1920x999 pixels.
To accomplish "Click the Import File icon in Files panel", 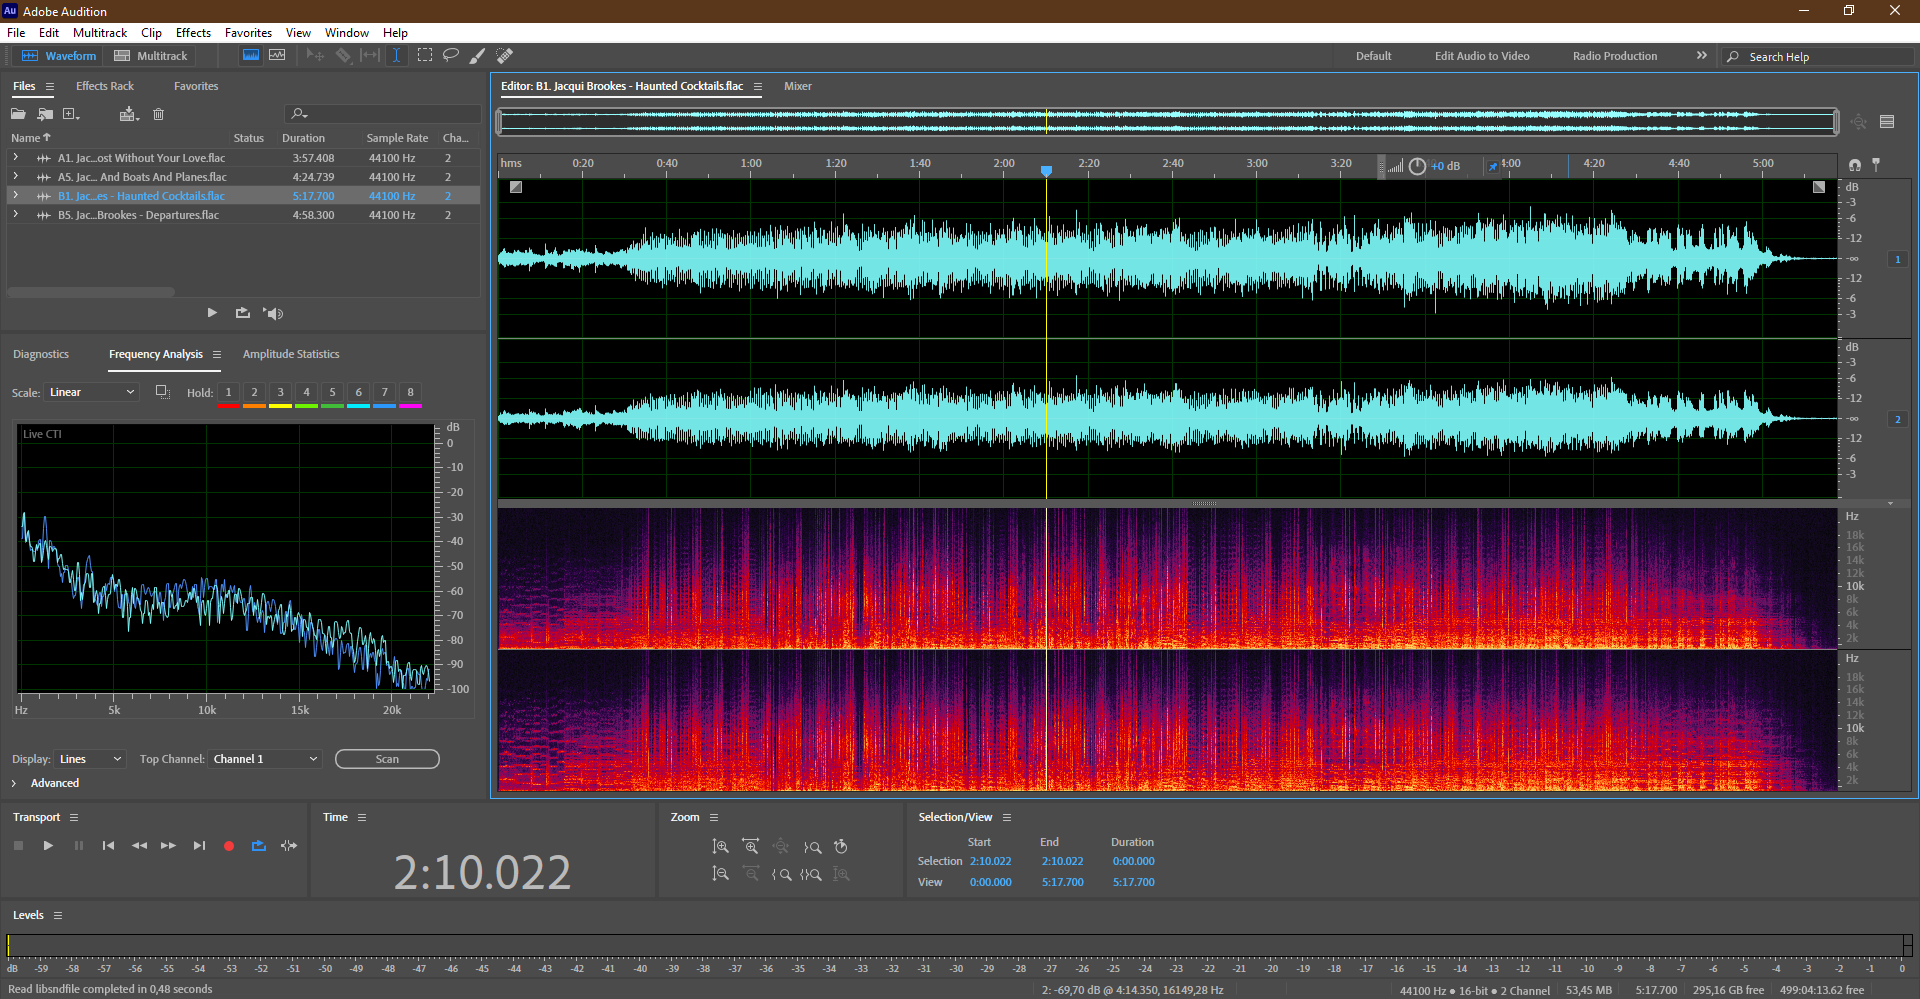I will tap(45, 114).
